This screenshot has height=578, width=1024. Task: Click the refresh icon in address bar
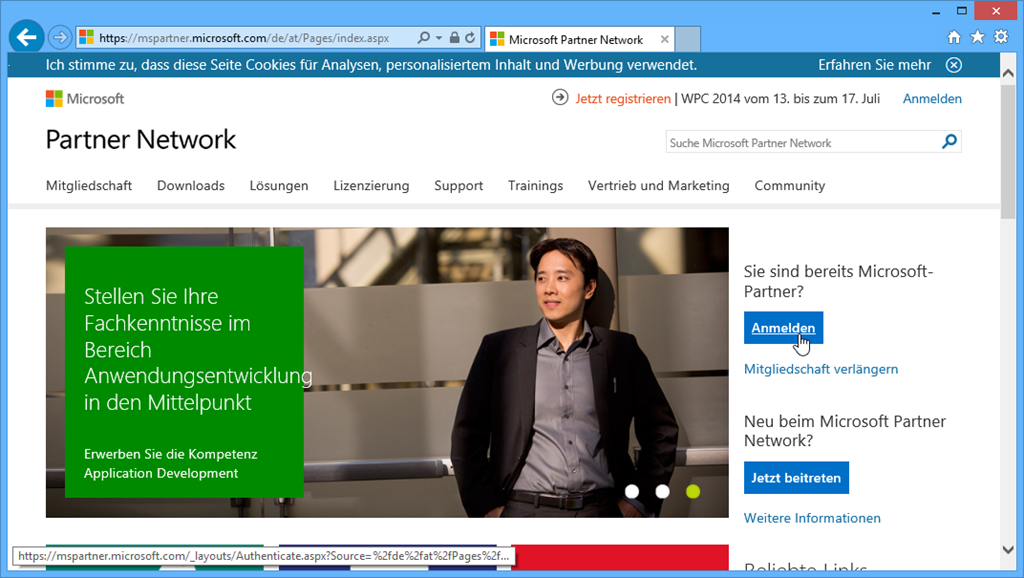[x=470, y=39]
